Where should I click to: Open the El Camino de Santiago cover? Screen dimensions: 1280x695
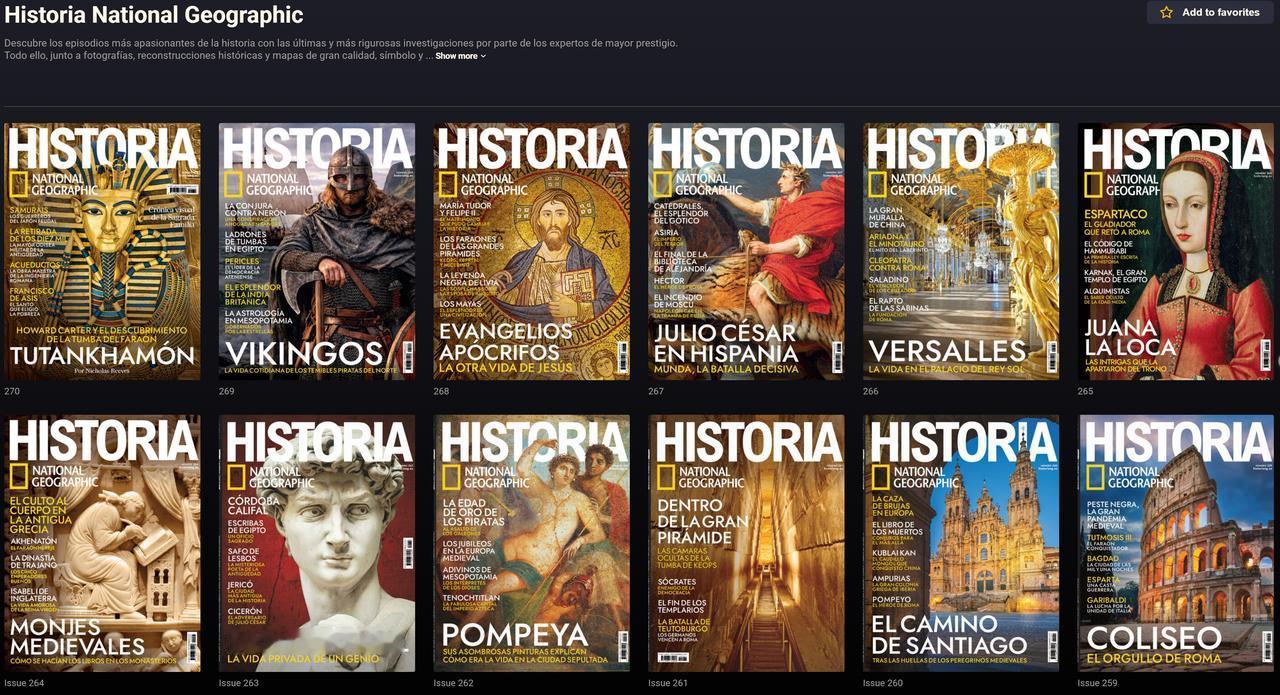(961, 543)
